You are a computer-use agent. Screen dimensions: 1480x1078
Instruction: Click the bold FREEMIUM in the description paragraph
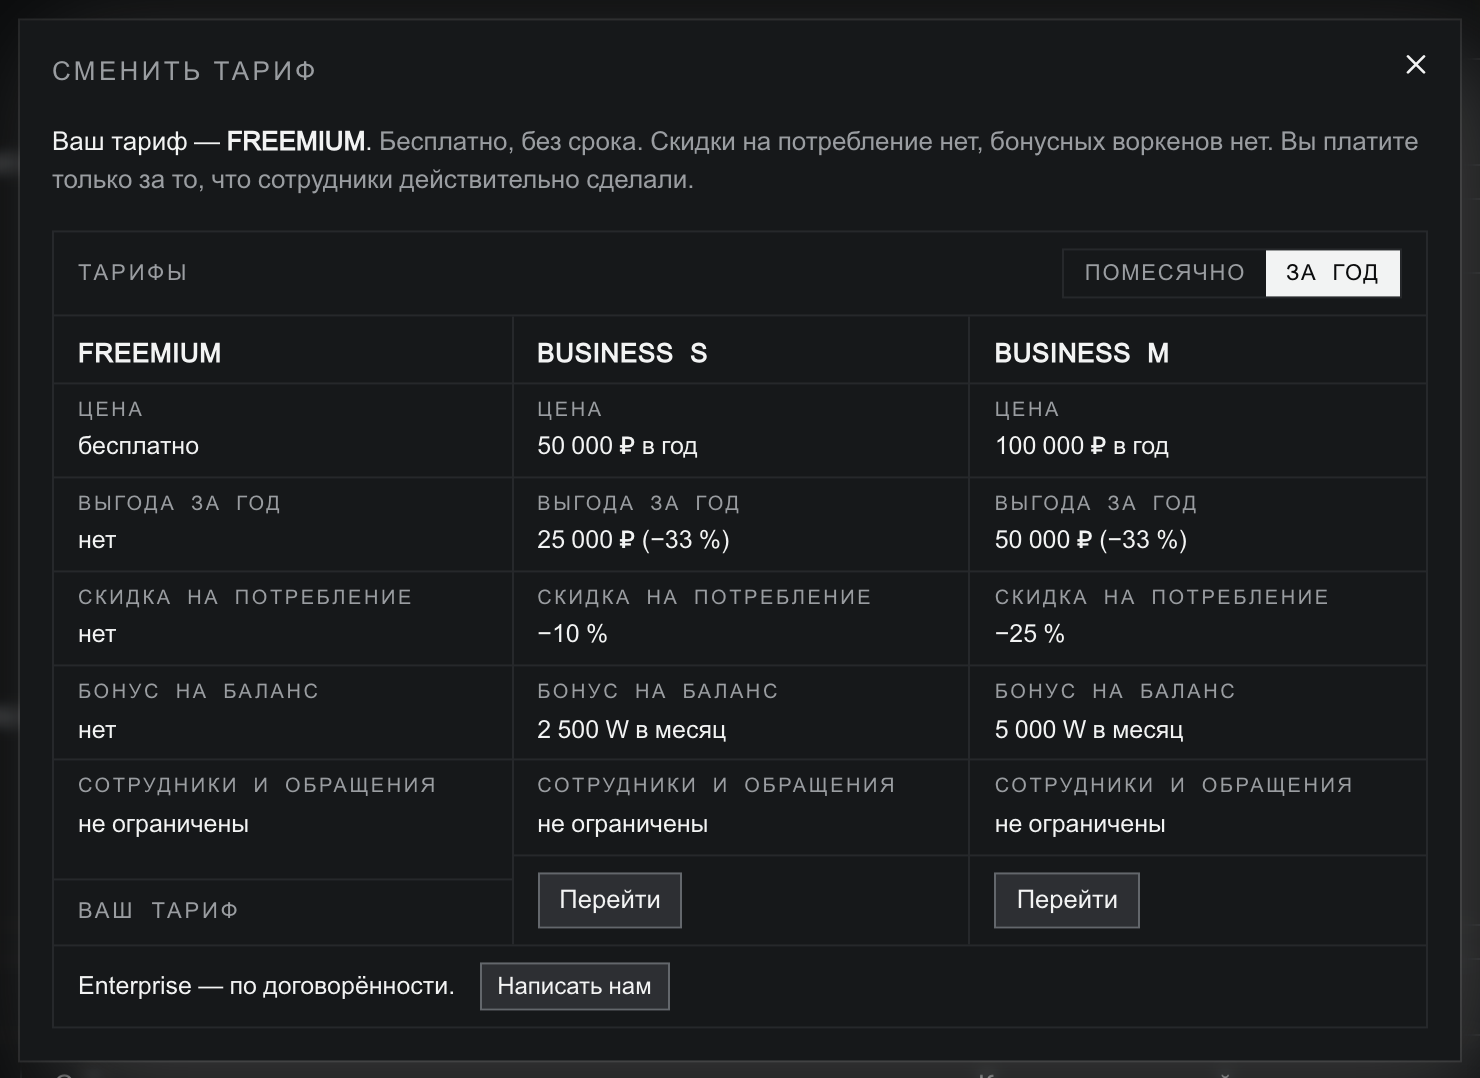point(296,142)
